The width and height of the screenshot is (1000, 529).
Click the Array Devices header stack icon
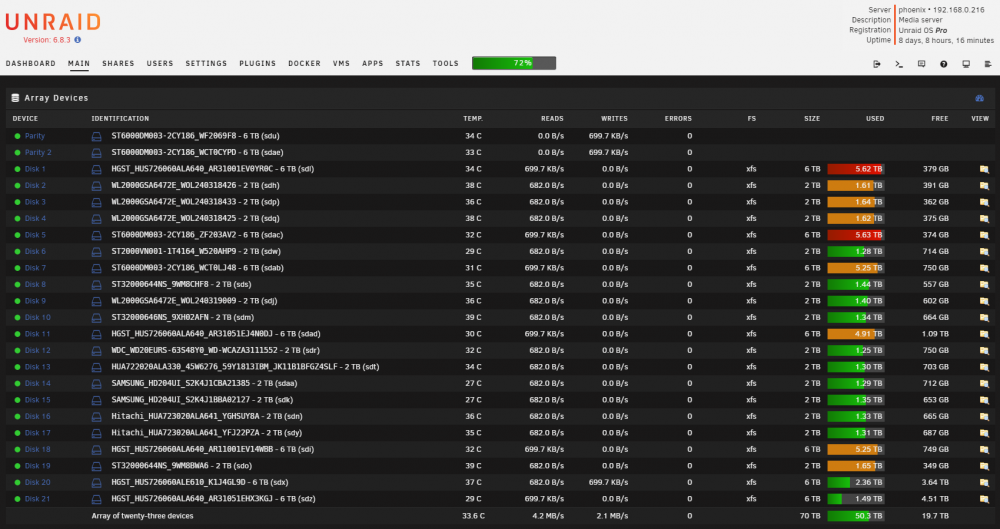(15, 98)
